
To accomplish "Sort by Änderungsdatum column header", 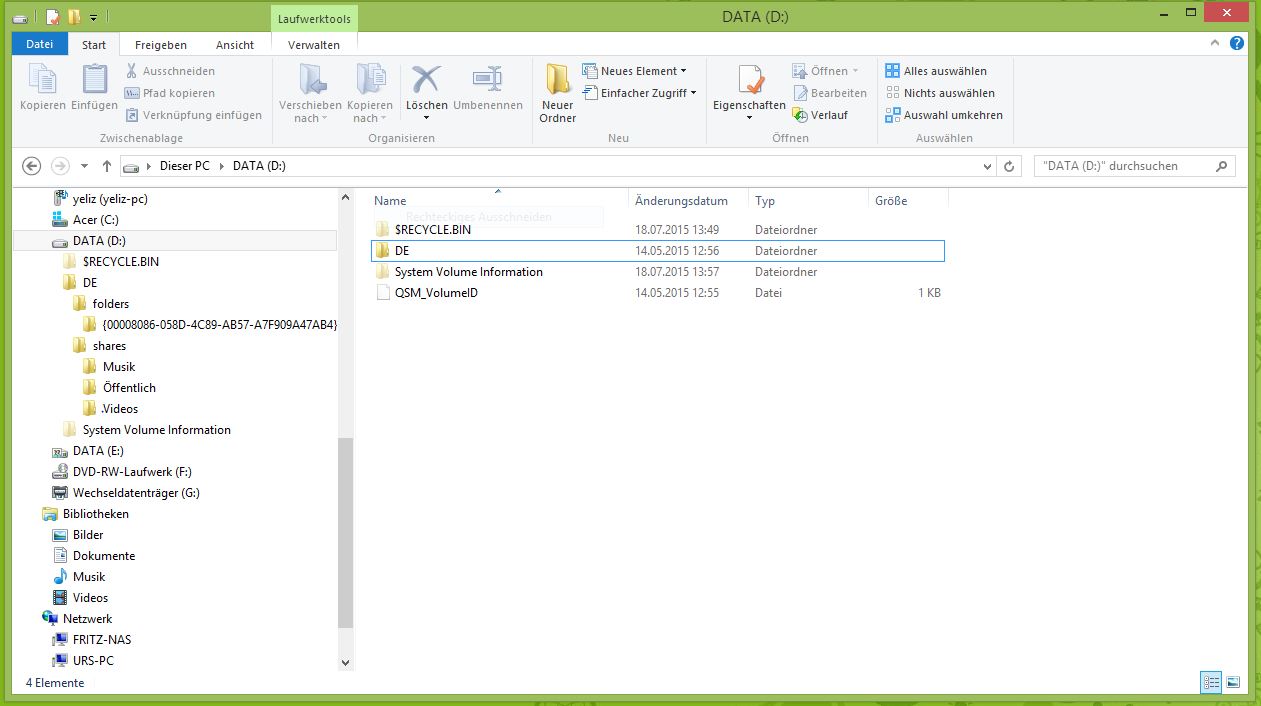I will tap(681, 201).
